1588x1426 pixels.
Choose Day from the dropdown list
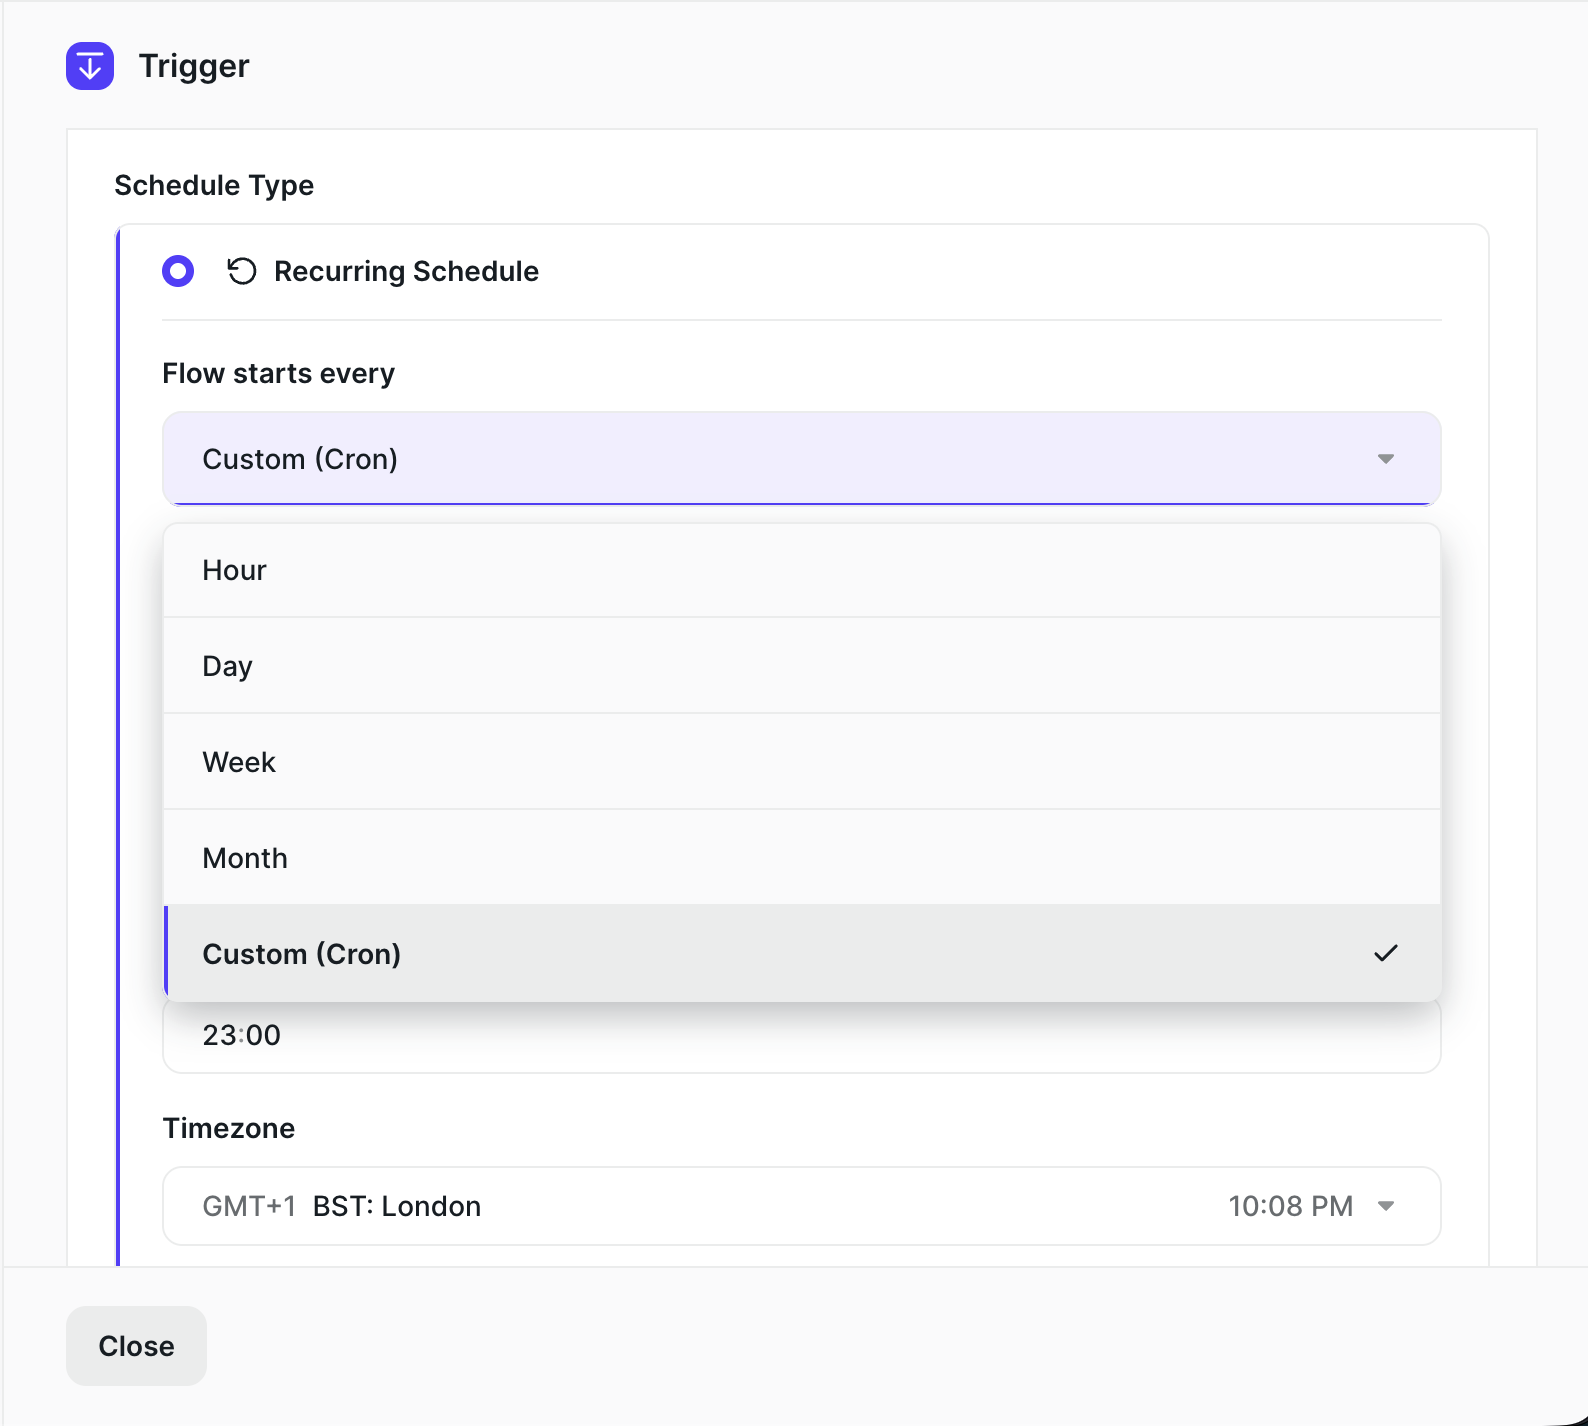(x=801, y=666)
